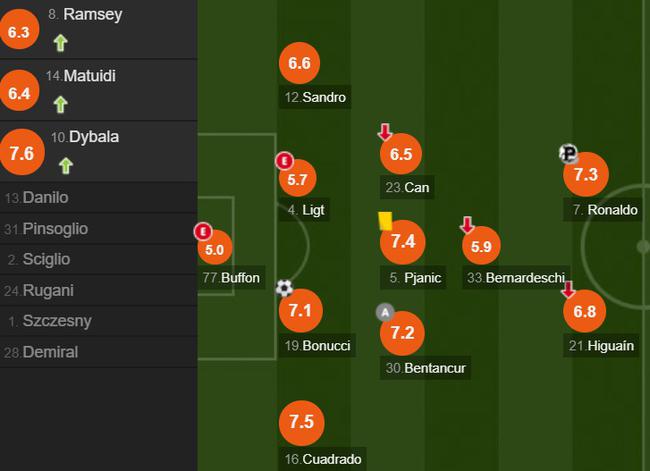The height and width of the screenshot is (471, 650).
Task: Click the penalty icon on Ronaldo
Action: click(x=568, y=153)
